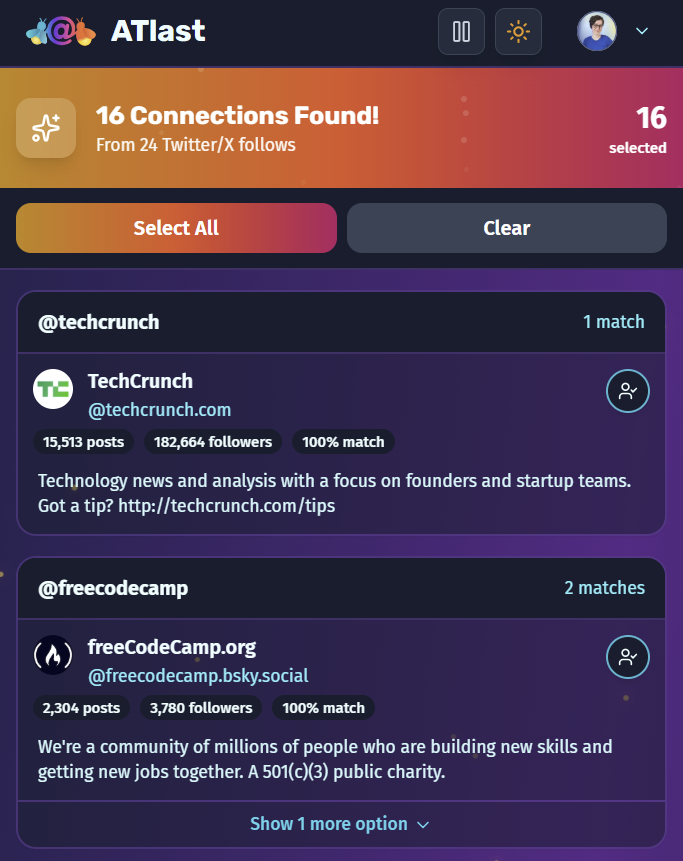Viewport: 683px width, 861px height.
Task: Click the 2 matches label for freecodecamp
Action: (x=604, y=588)
